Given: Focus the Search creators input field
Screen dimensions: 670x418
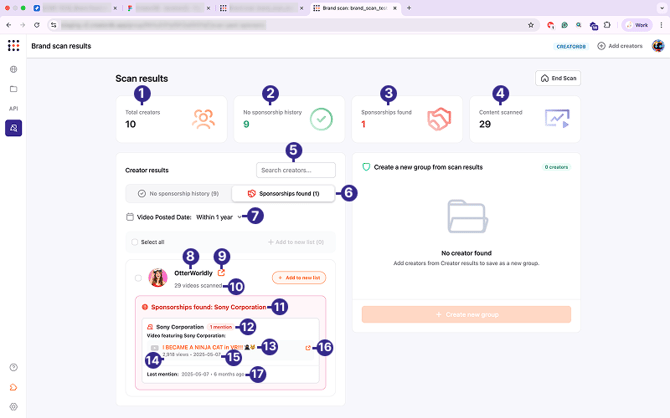Looking at the screenshot, I should point(296,170).
